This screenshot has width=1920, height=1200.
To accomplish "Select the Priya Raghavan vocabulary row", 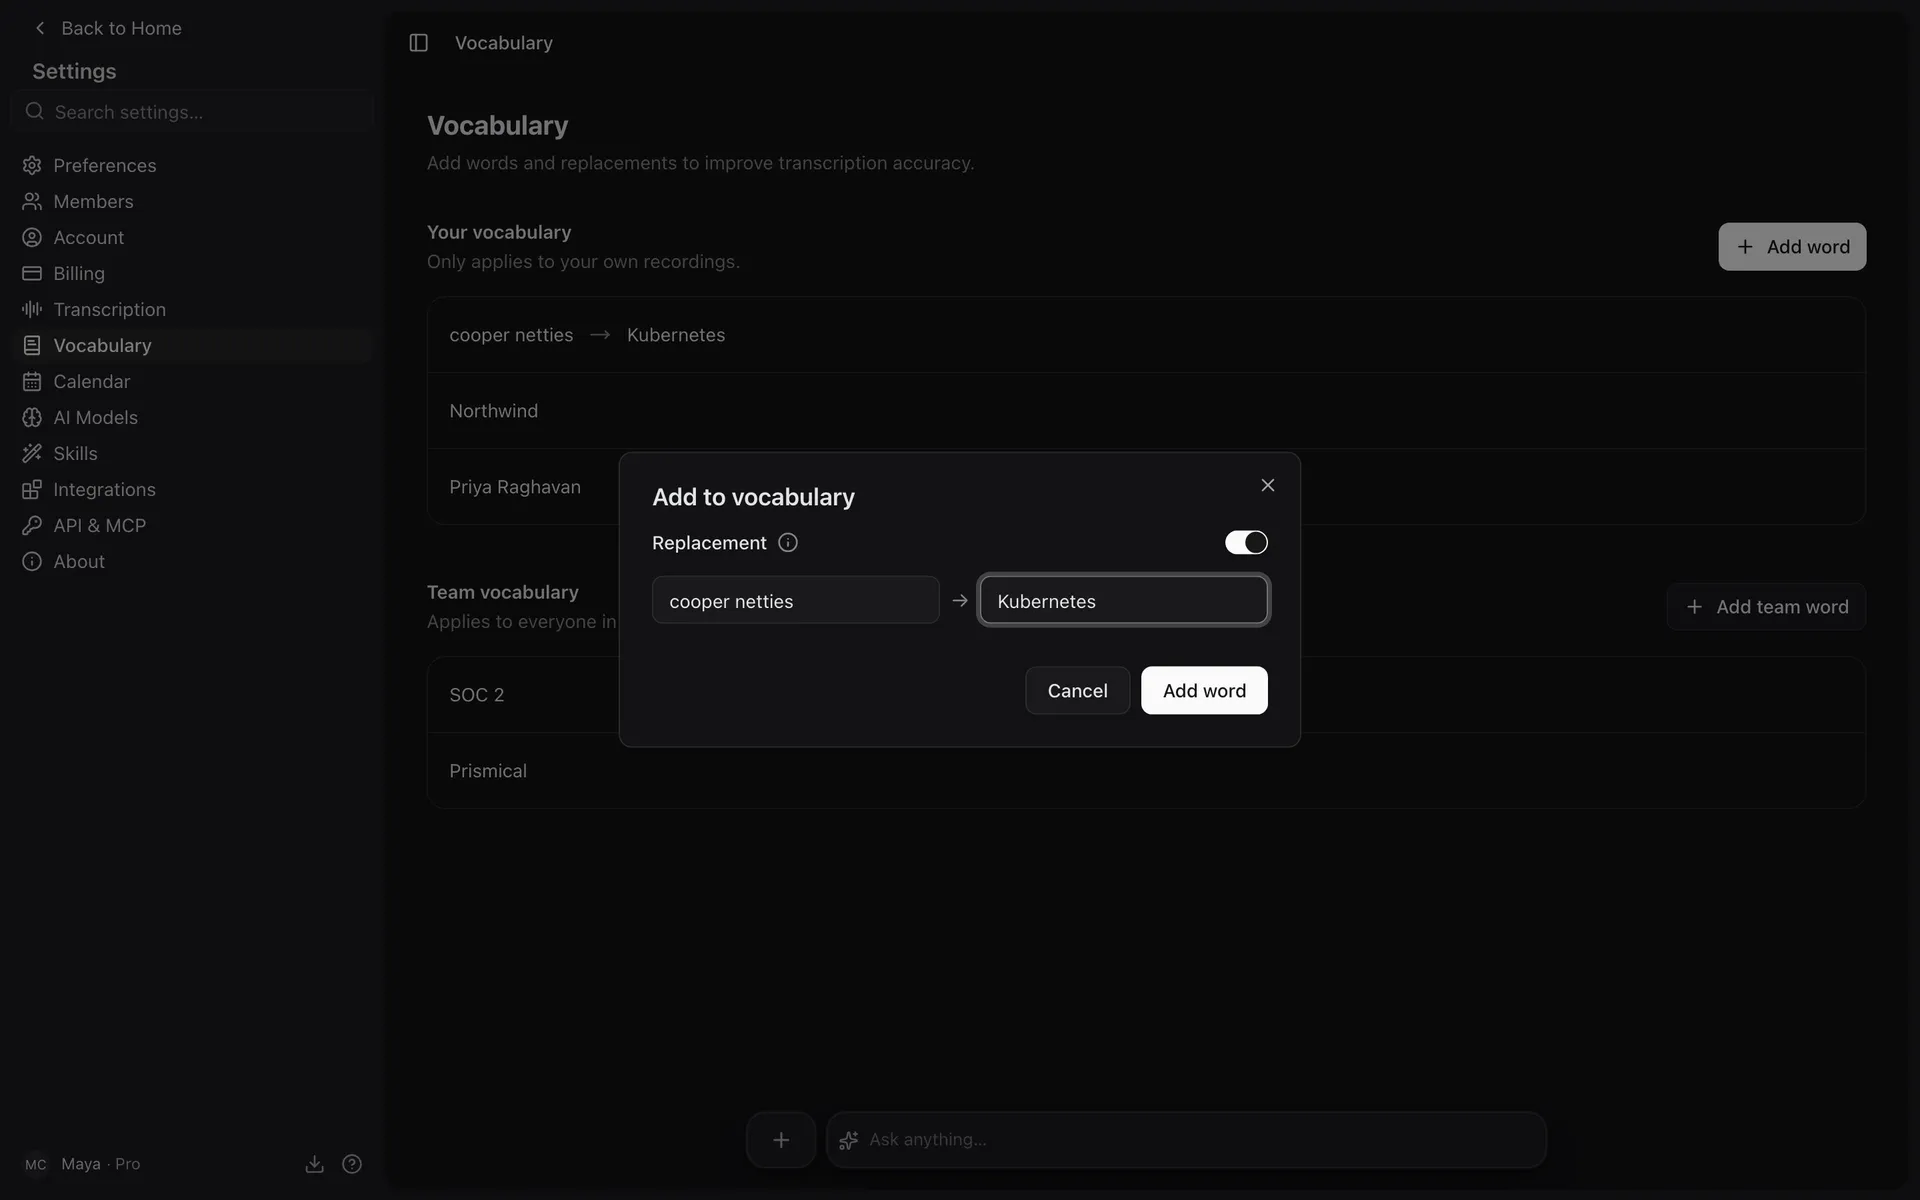I will pyautogui.click(x=1146, y=487).
